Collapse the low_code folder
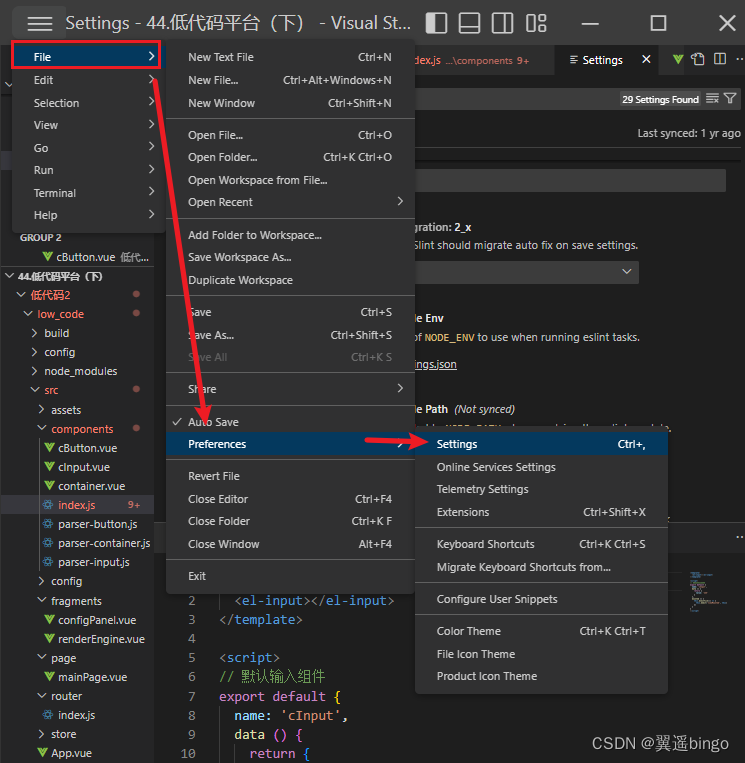 (28, 314)
